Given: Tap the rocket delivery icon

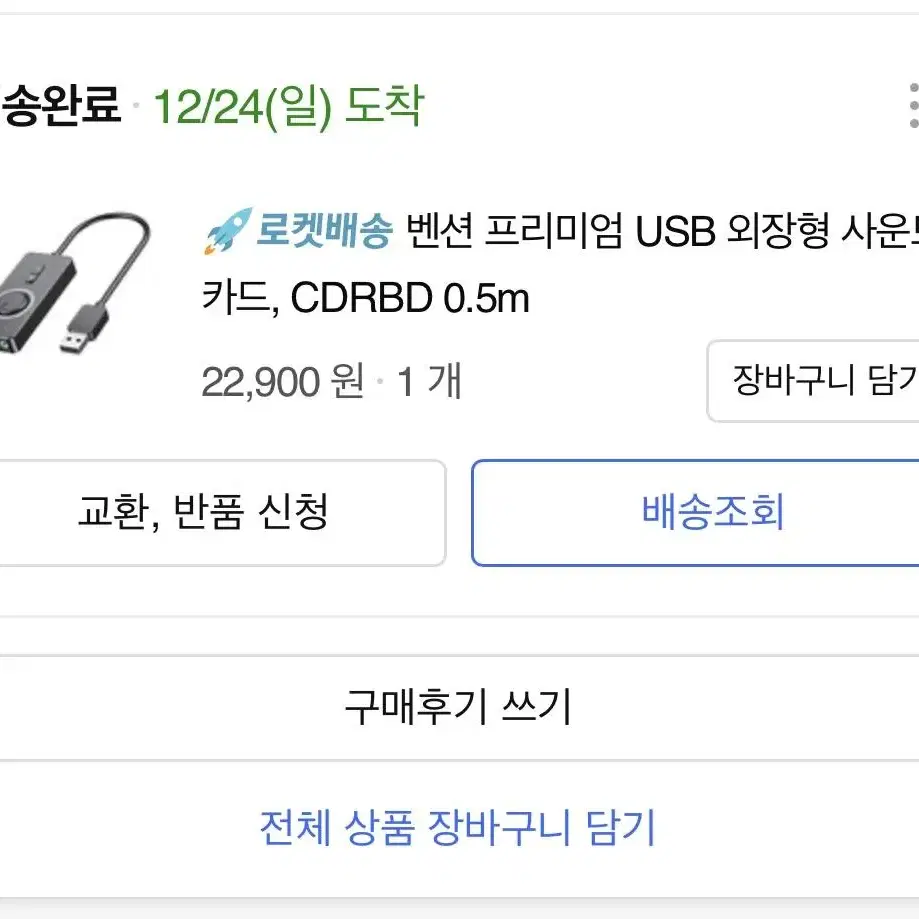Looking at the screenshot, I should 229,230.
